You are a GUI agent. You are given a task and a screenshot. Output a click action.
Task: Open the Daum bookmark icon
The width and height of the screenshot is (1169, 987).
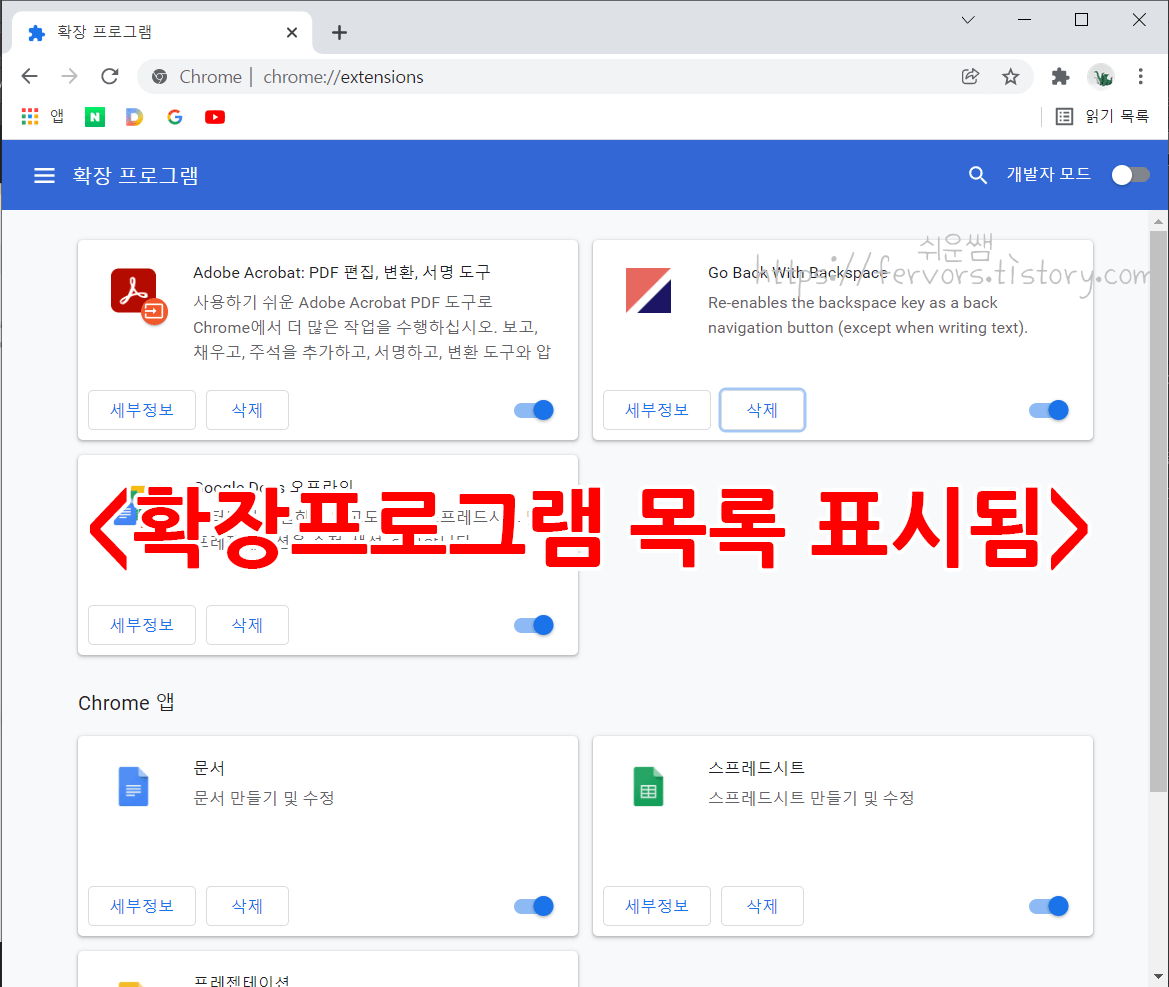click(134, 116)
